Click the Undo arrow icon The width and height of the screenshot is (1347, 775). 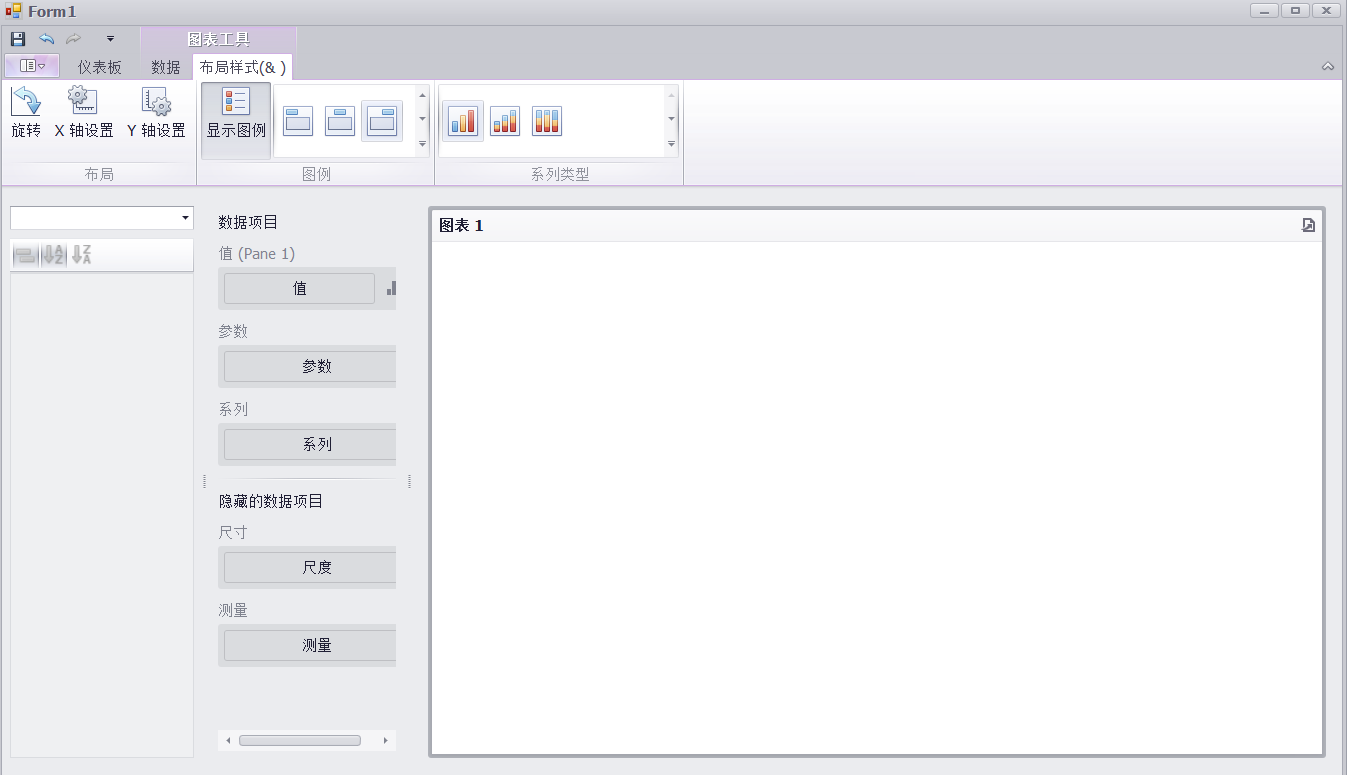click(x=46, y=39)
